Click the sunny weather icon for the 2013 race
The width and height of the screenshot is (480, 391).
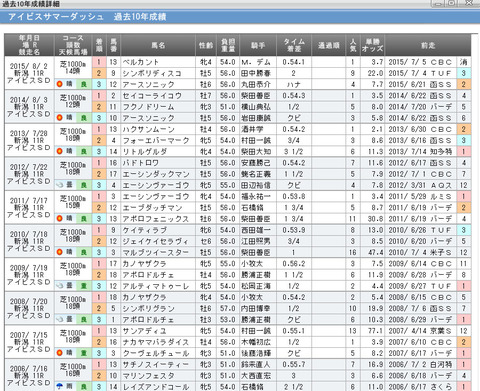(x=60, y=151)
